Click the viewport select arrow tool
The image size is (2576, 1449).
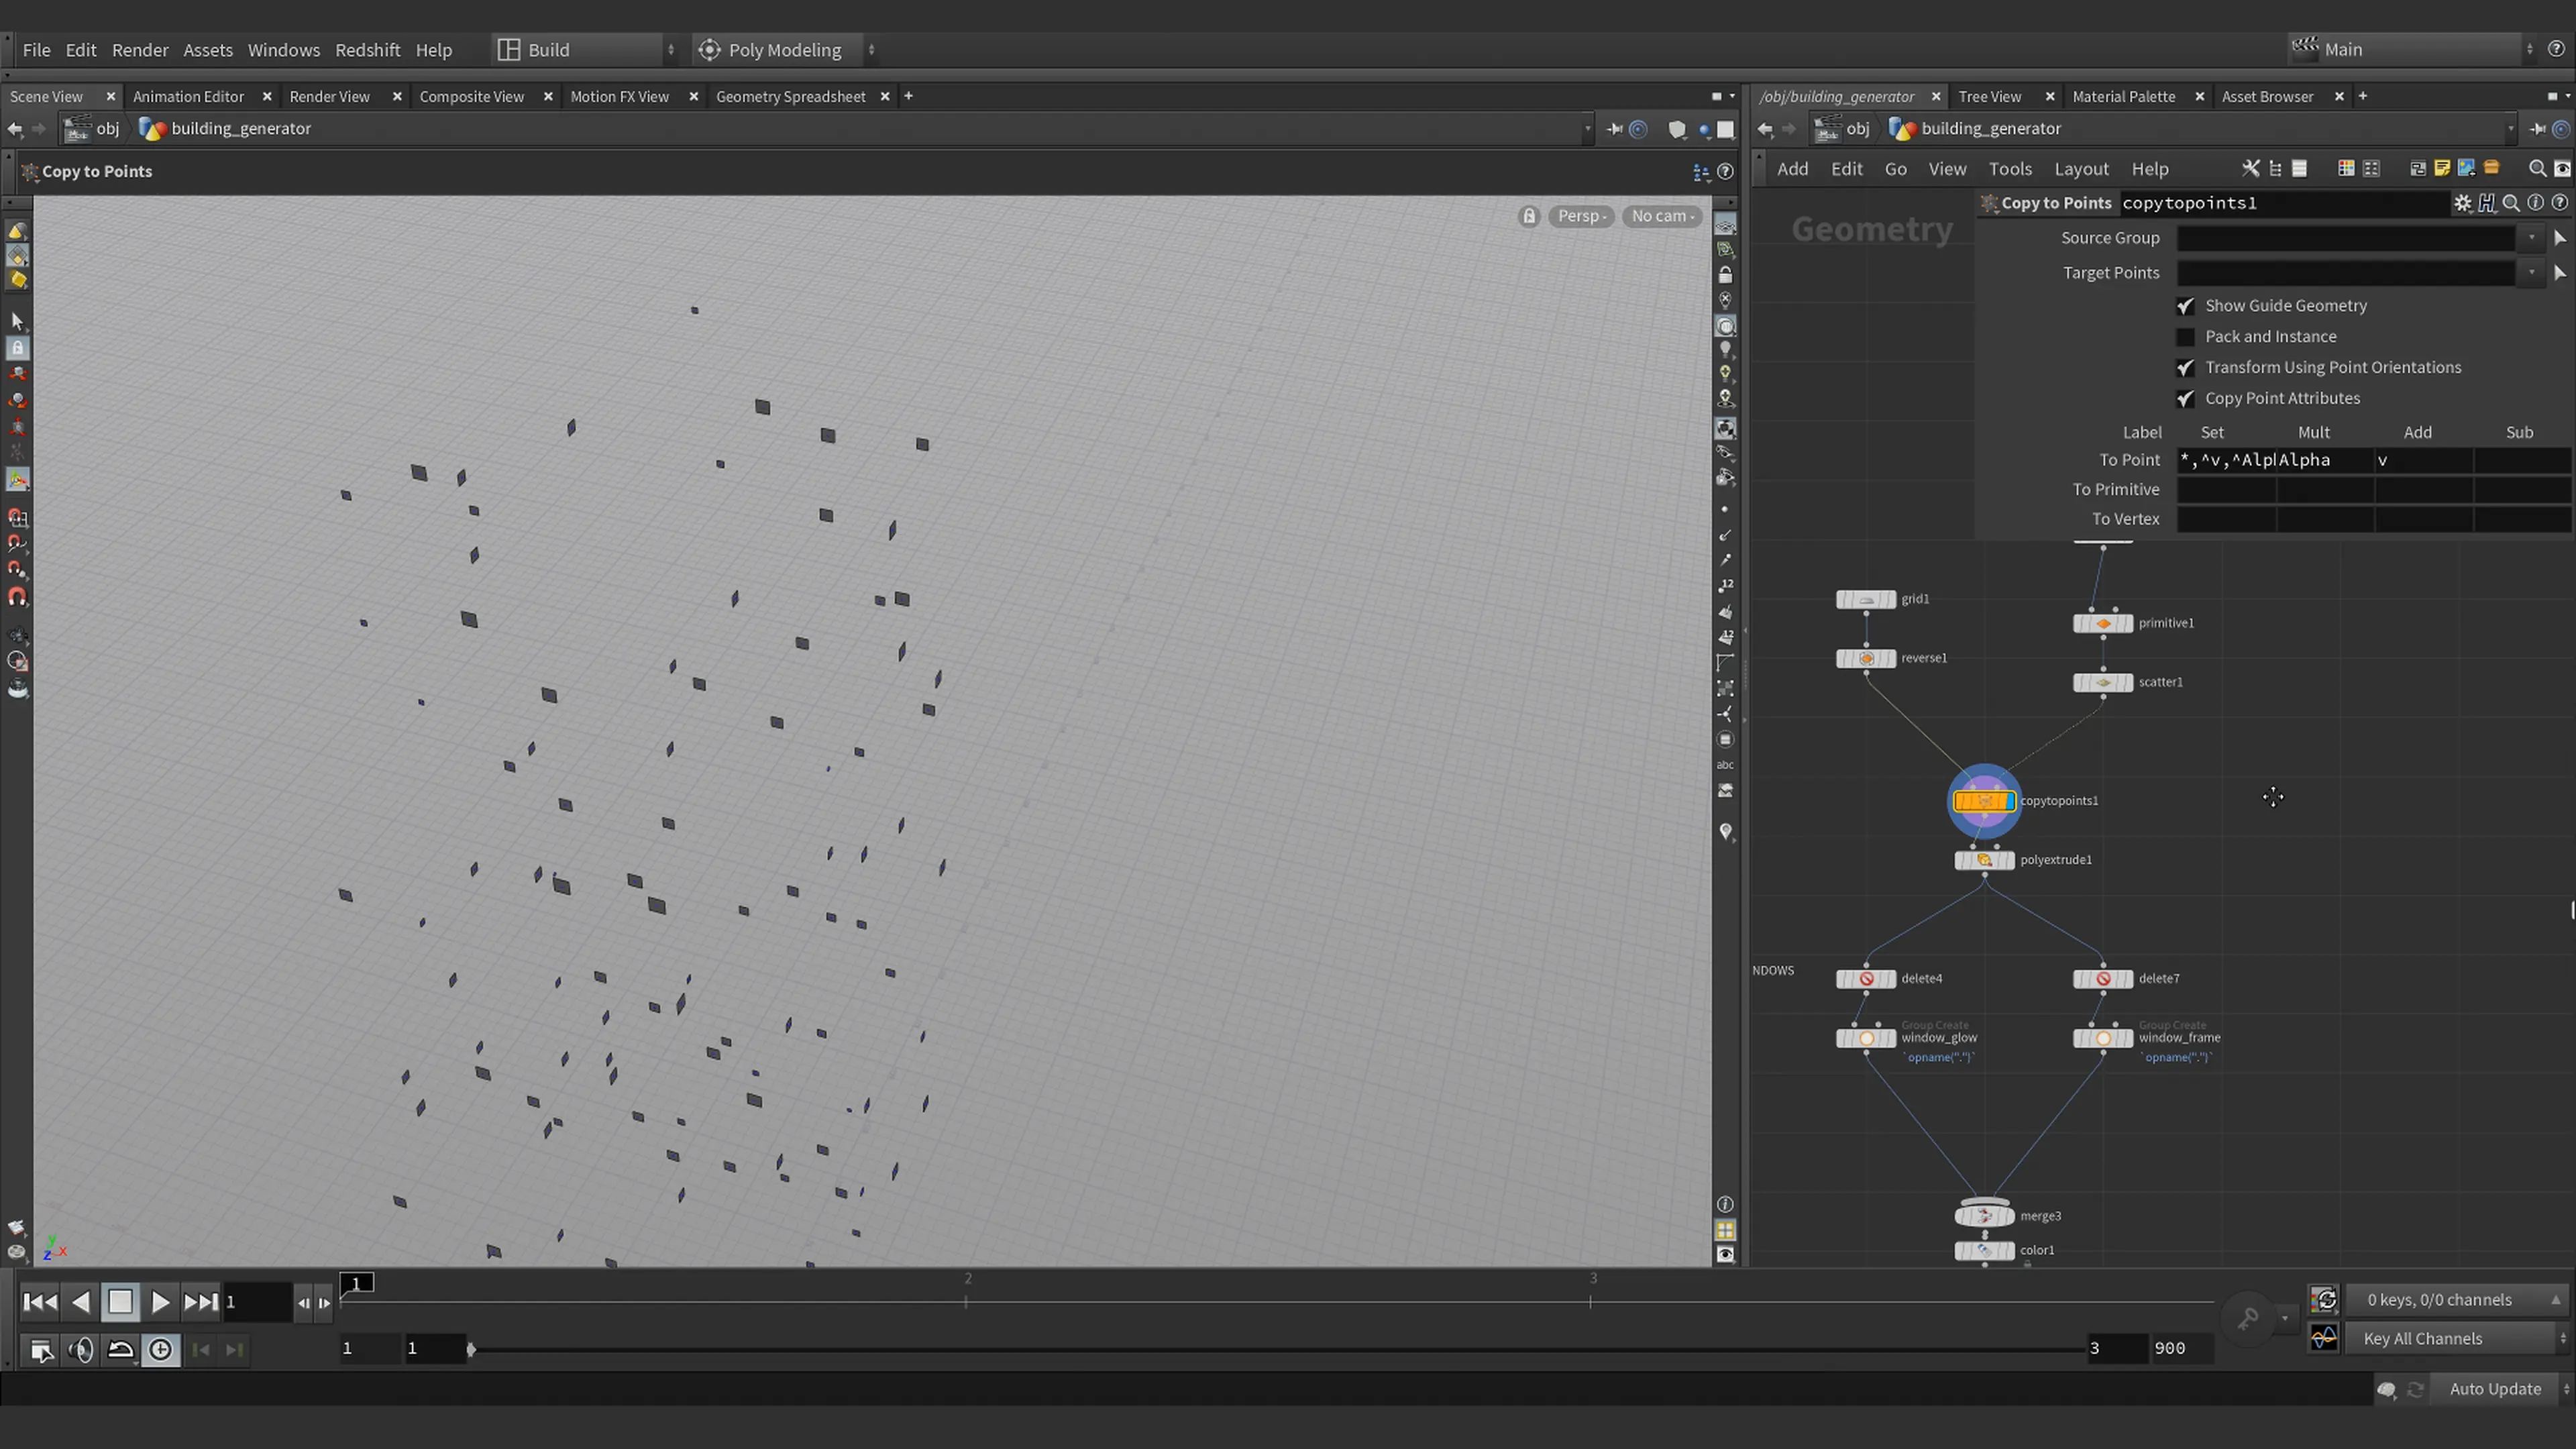click(17, 321)
